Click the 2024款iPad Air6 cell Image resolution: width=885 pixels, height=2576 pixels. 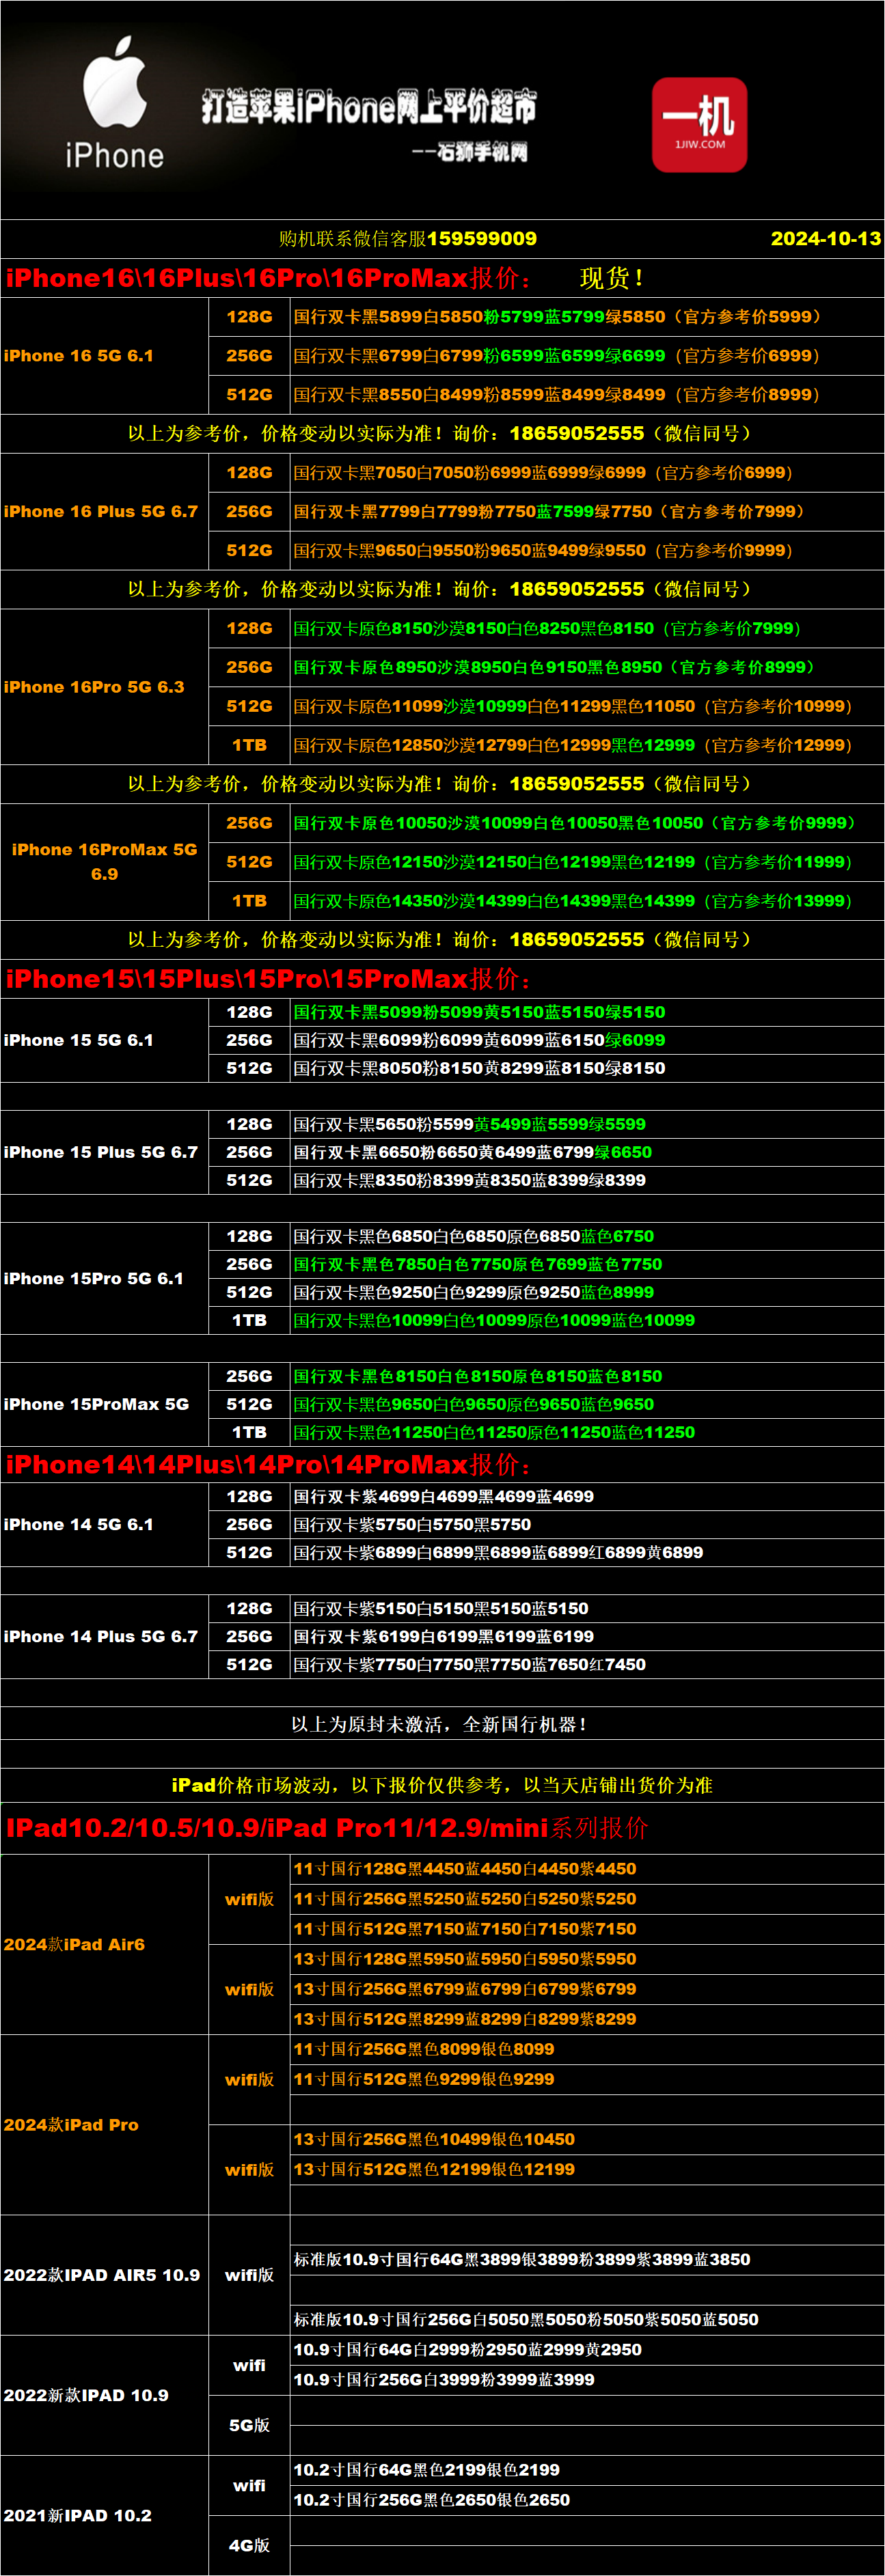(x=104, y=1944)
